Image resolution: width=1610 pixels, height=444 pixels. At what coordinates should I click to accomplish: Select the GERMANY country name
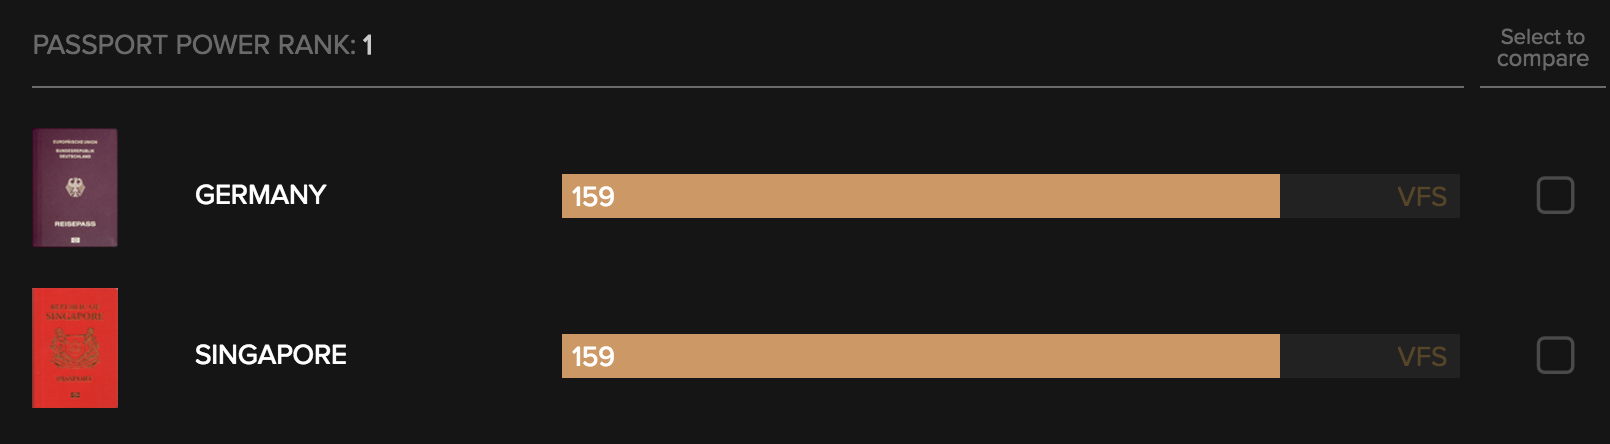pyautogui.click(x=261, y=195)
